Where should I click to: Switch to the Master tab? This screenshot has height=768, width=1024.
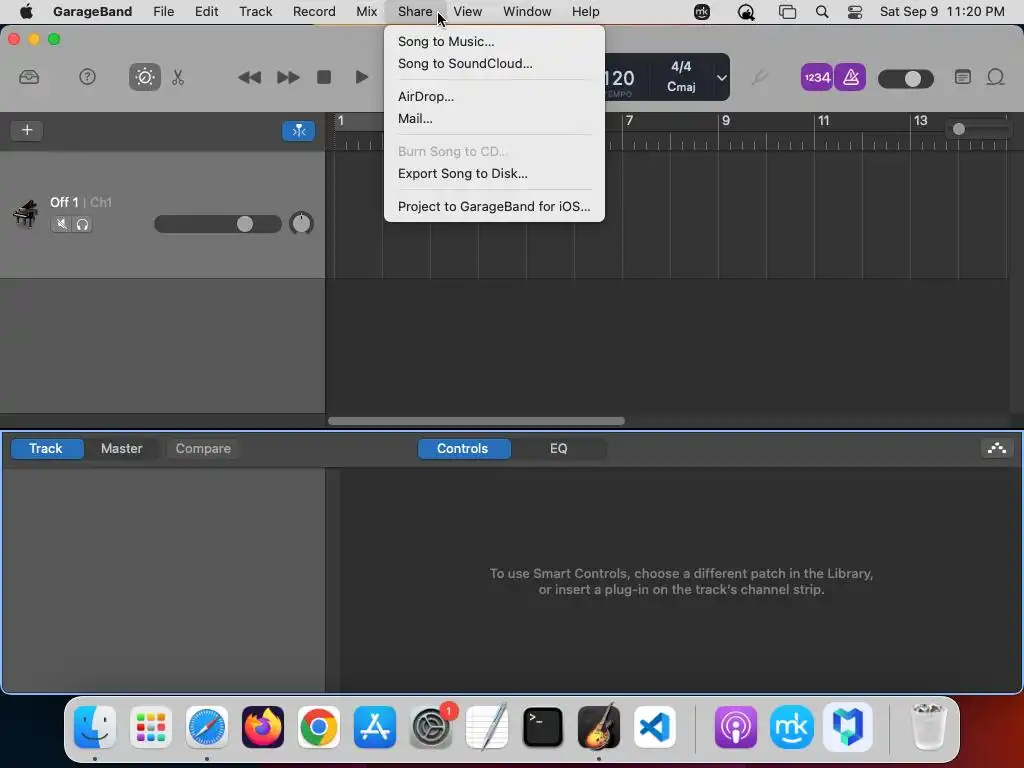(x=121, y=449)
